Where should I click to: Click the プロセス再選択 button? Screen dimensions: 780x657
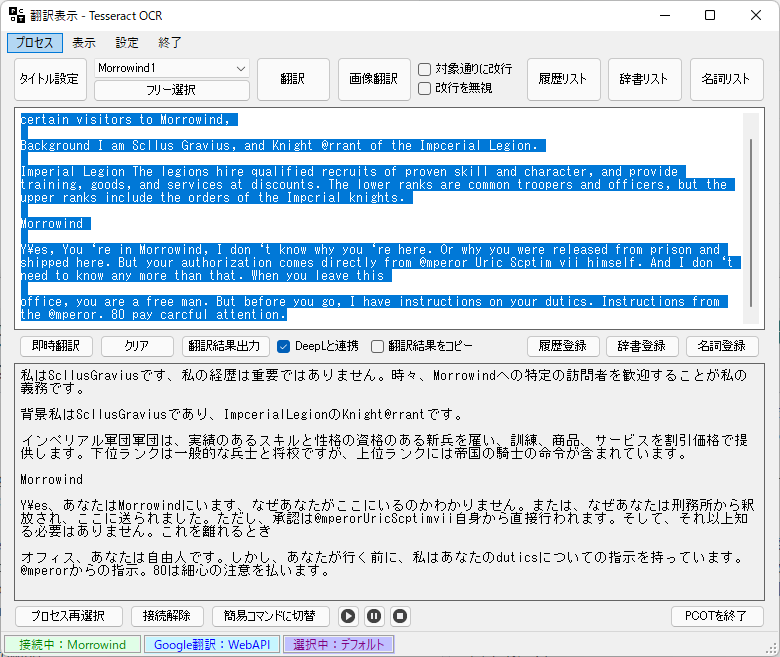[69, 616]
